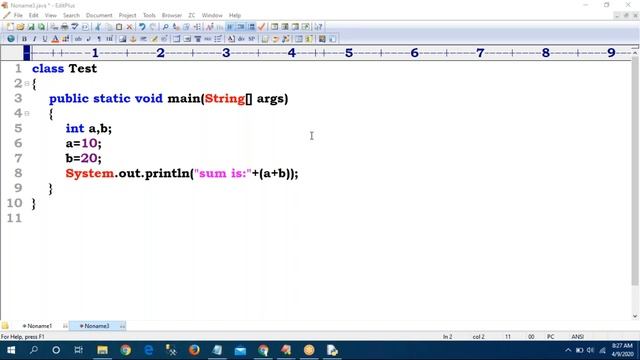Open the Document menu

99,16
